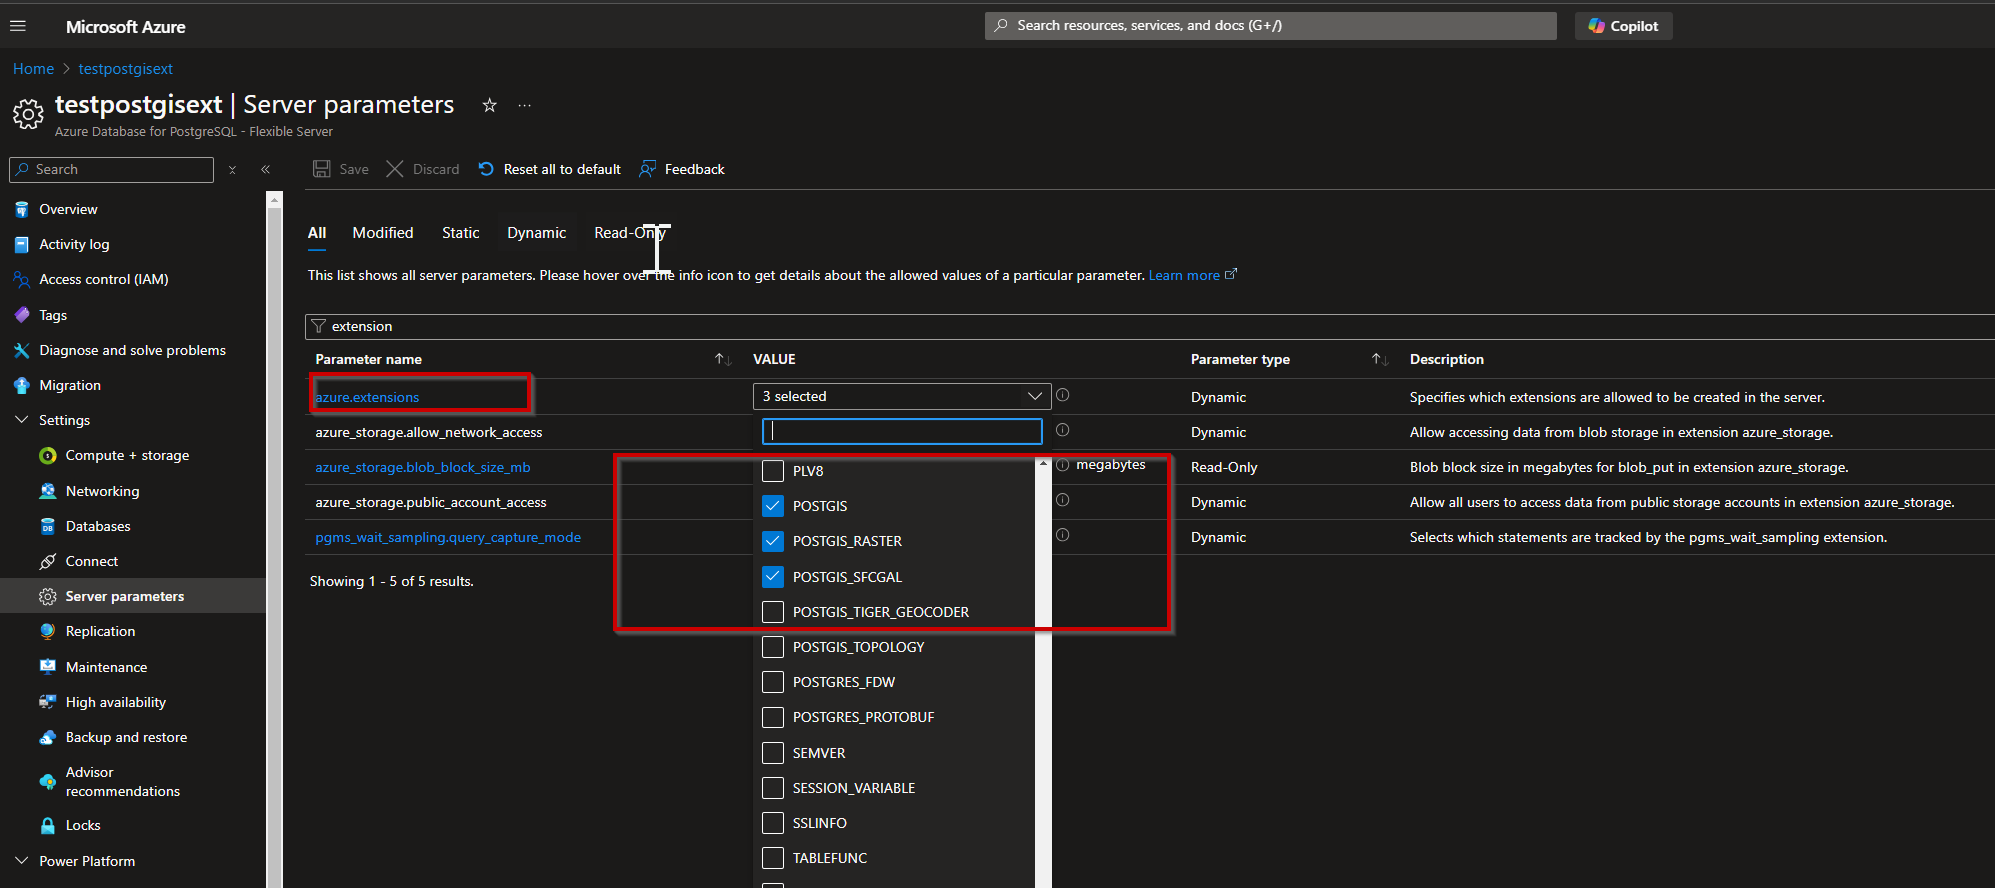Screen dimensions: 1995x888
Task: Click the High availability icon
Action: point(47,702)
